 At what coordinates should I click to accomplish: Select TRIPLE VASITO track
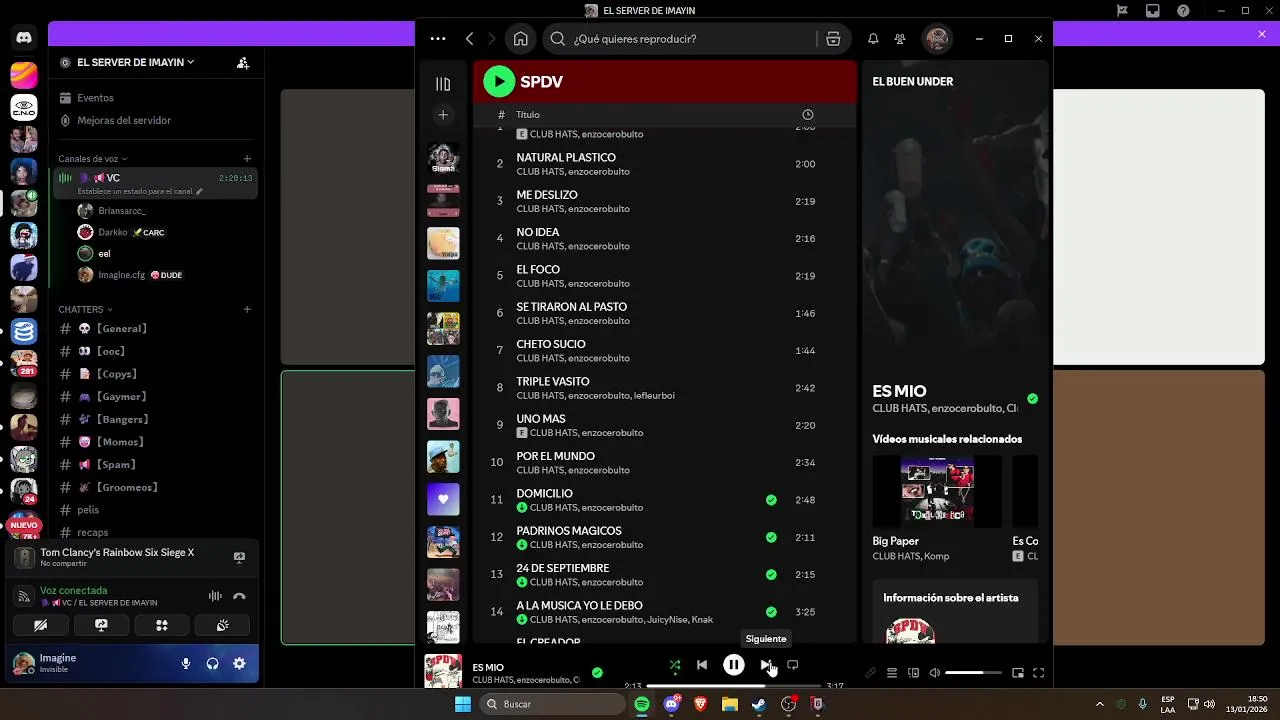(x=664, y=388)
